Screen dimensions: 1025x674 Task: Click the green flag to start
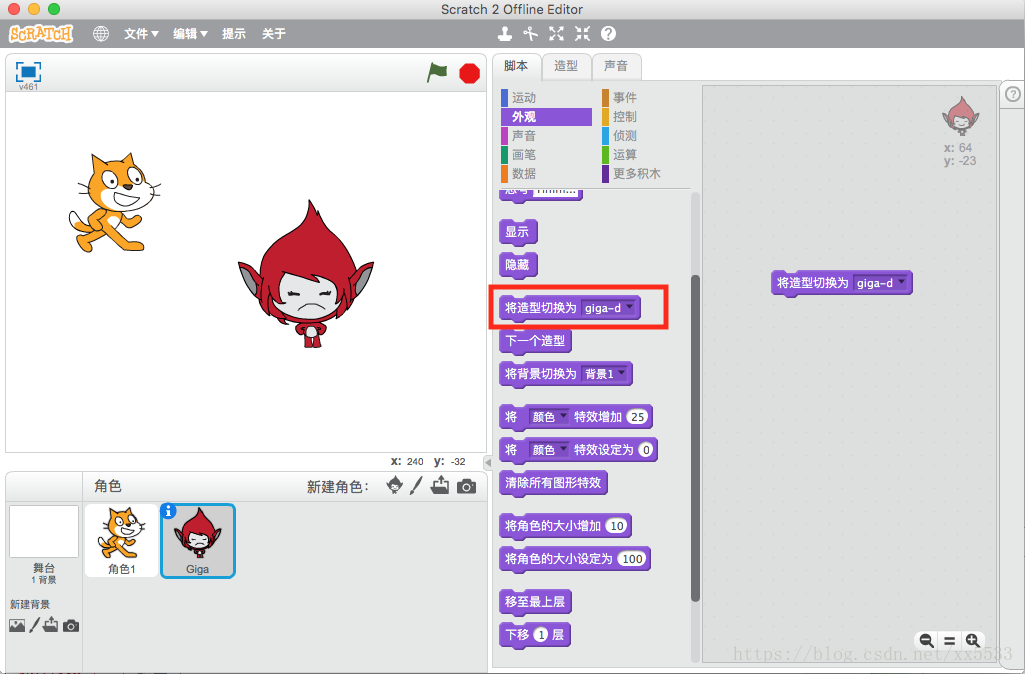click(x=437, y=72)
